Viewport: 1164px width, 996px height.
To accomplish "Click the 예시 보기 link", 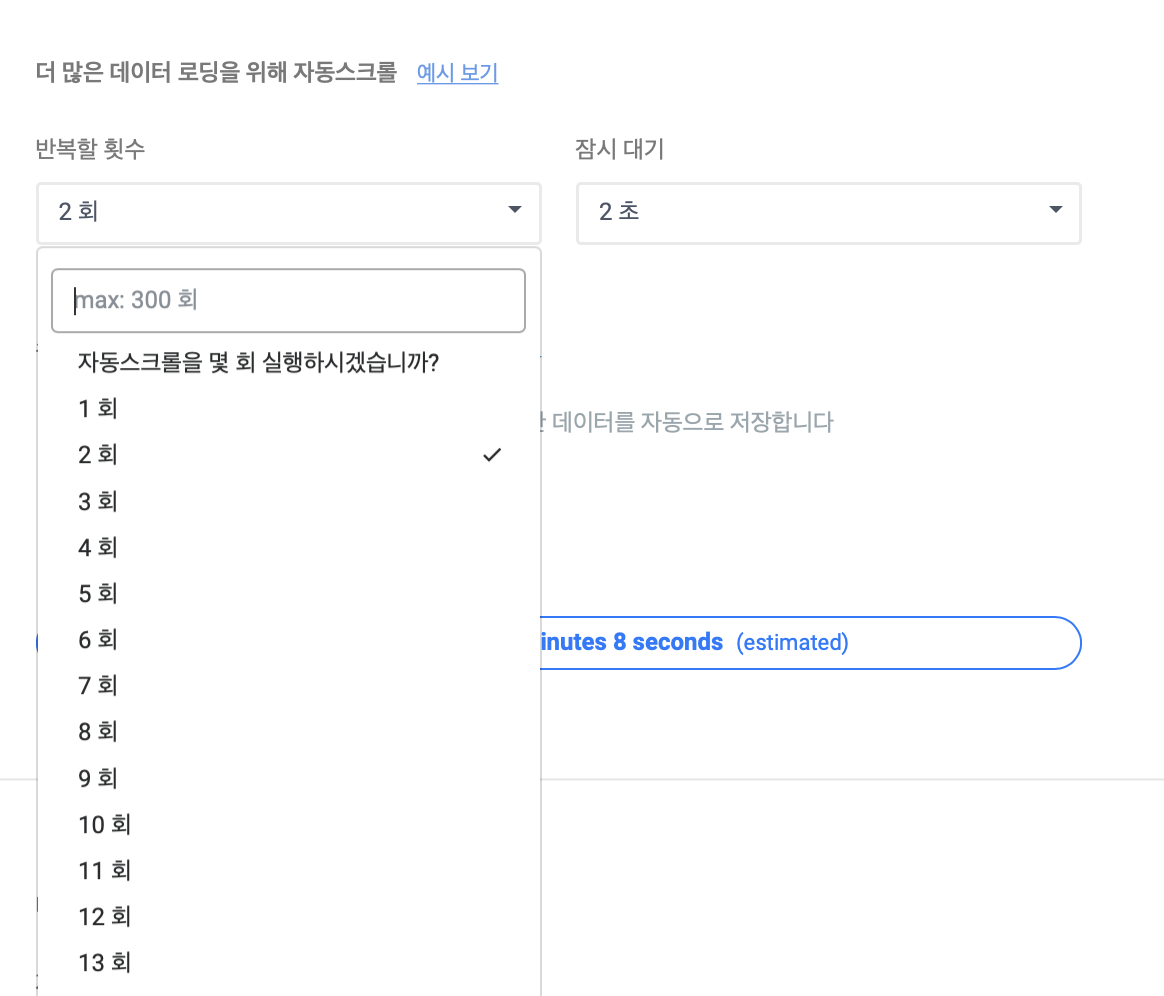I will [x=457, y=73].
